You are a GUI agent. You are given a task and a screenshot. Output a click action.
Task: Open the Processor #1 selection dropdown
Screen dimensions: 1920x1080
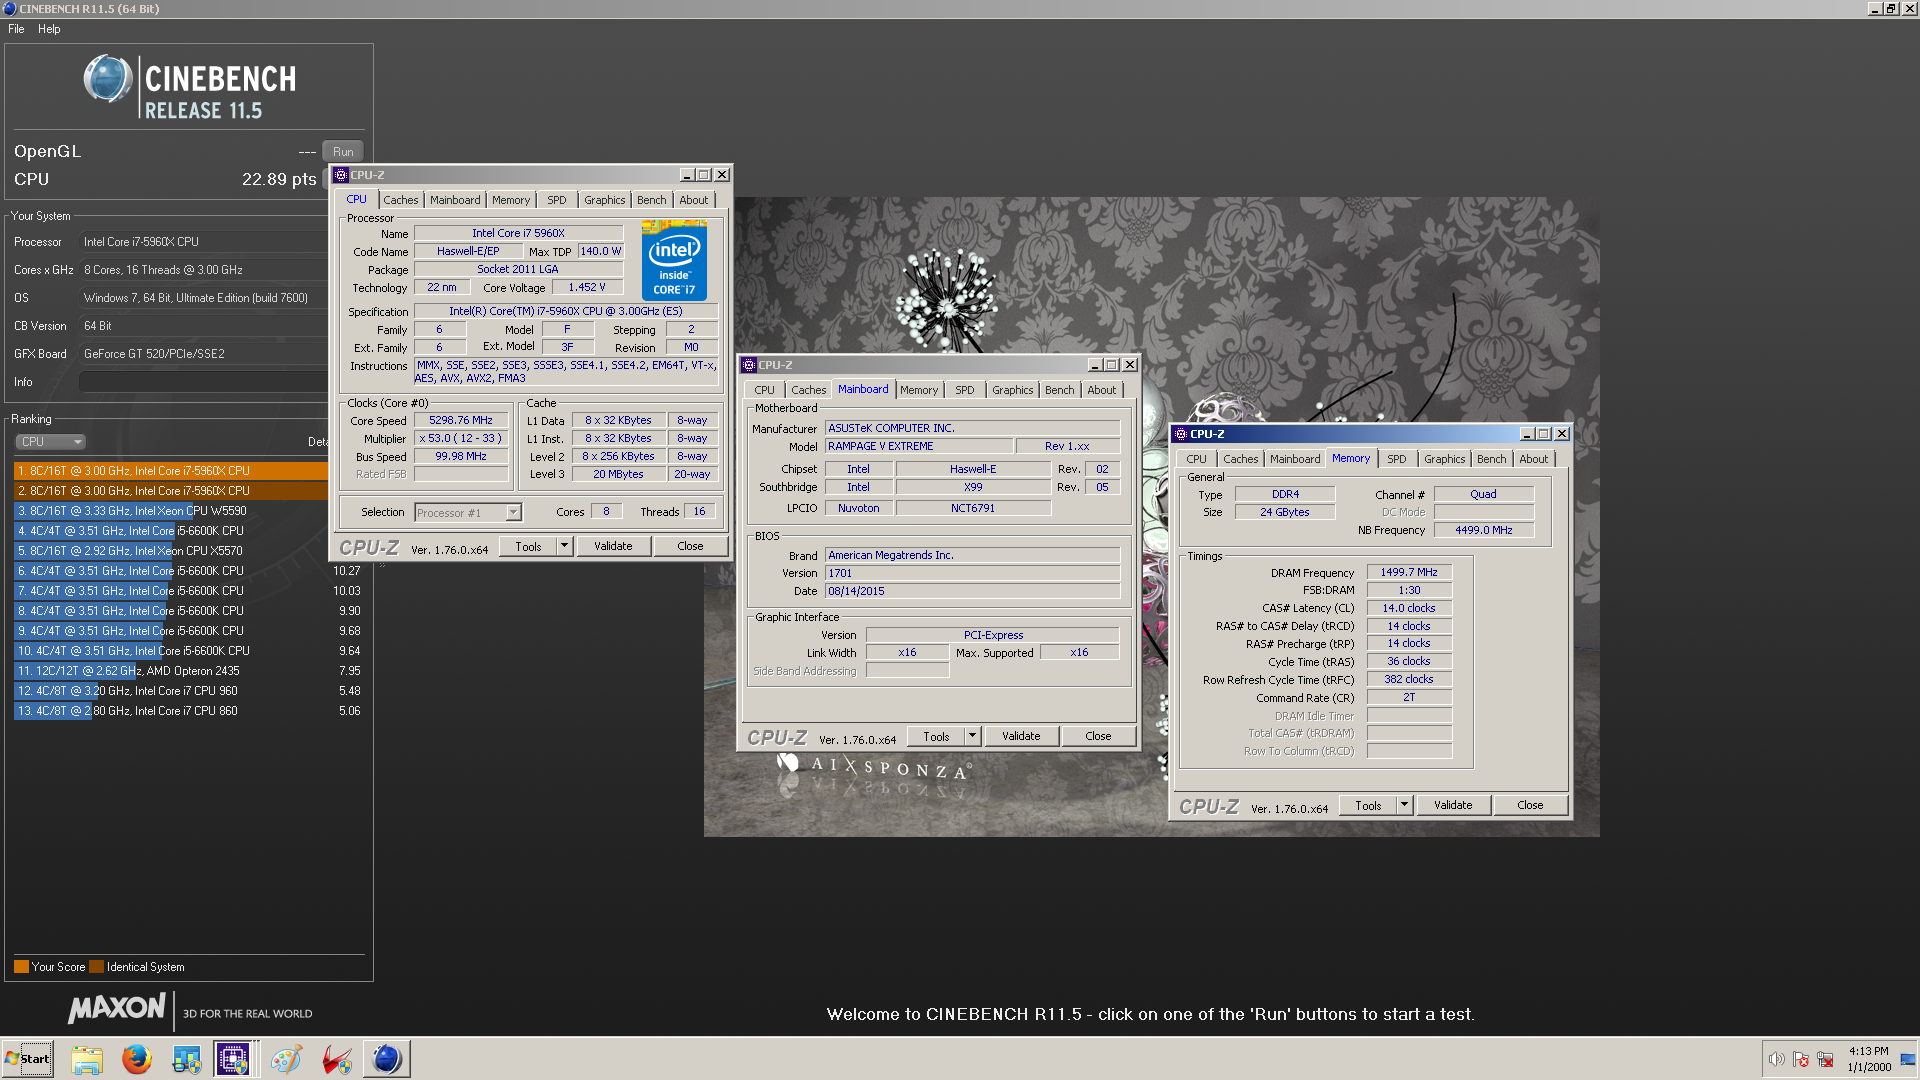pyautogui.click(x=468, y=512)
